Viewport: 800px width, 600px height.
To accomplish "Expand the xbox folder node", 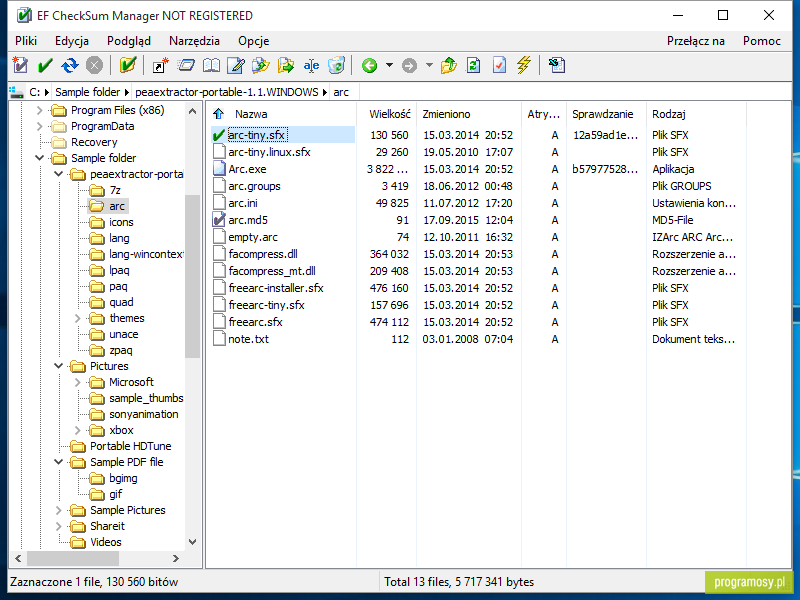I will pyautogui.click(x=78, y=430).
